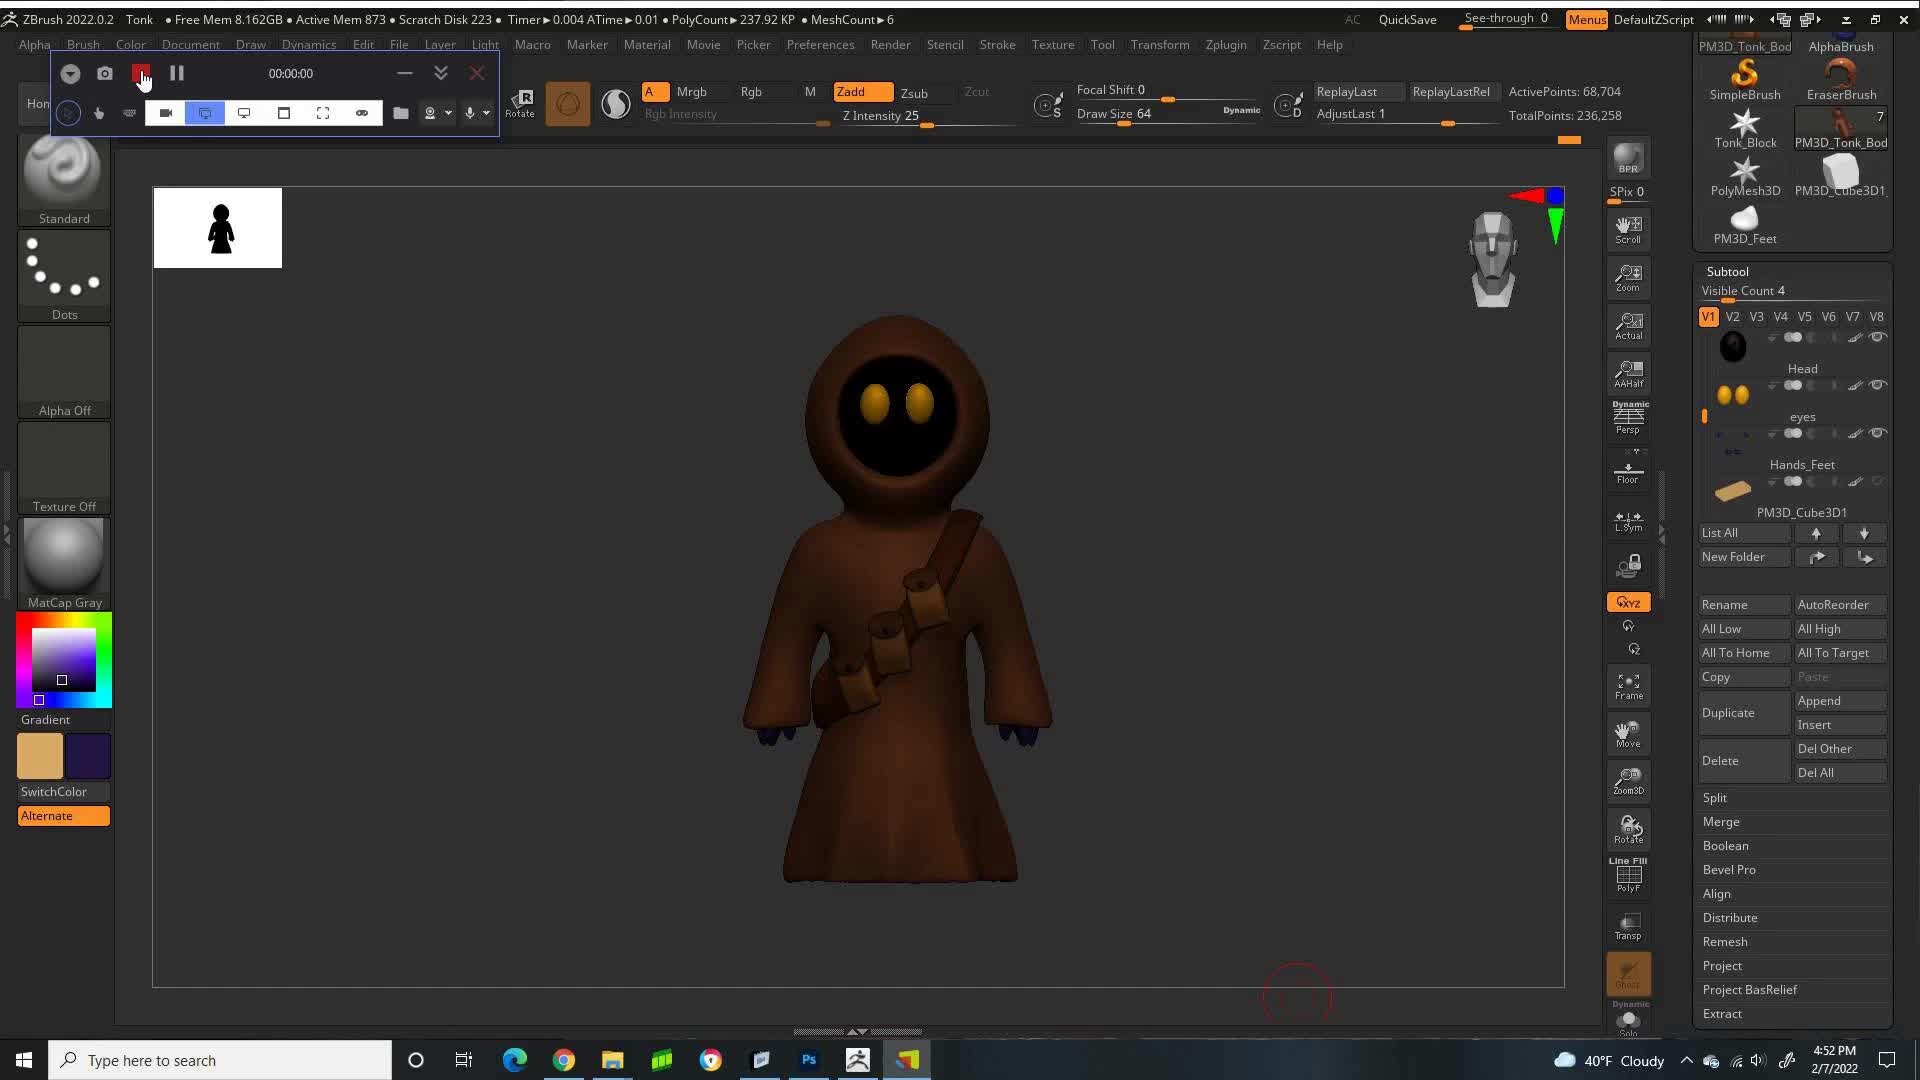Image resolution: width=1920 pixels, height=1080 pixels.
Task: Open the microphone dropdown arrow
Action: pyautogui.click(x=486, y=113)
